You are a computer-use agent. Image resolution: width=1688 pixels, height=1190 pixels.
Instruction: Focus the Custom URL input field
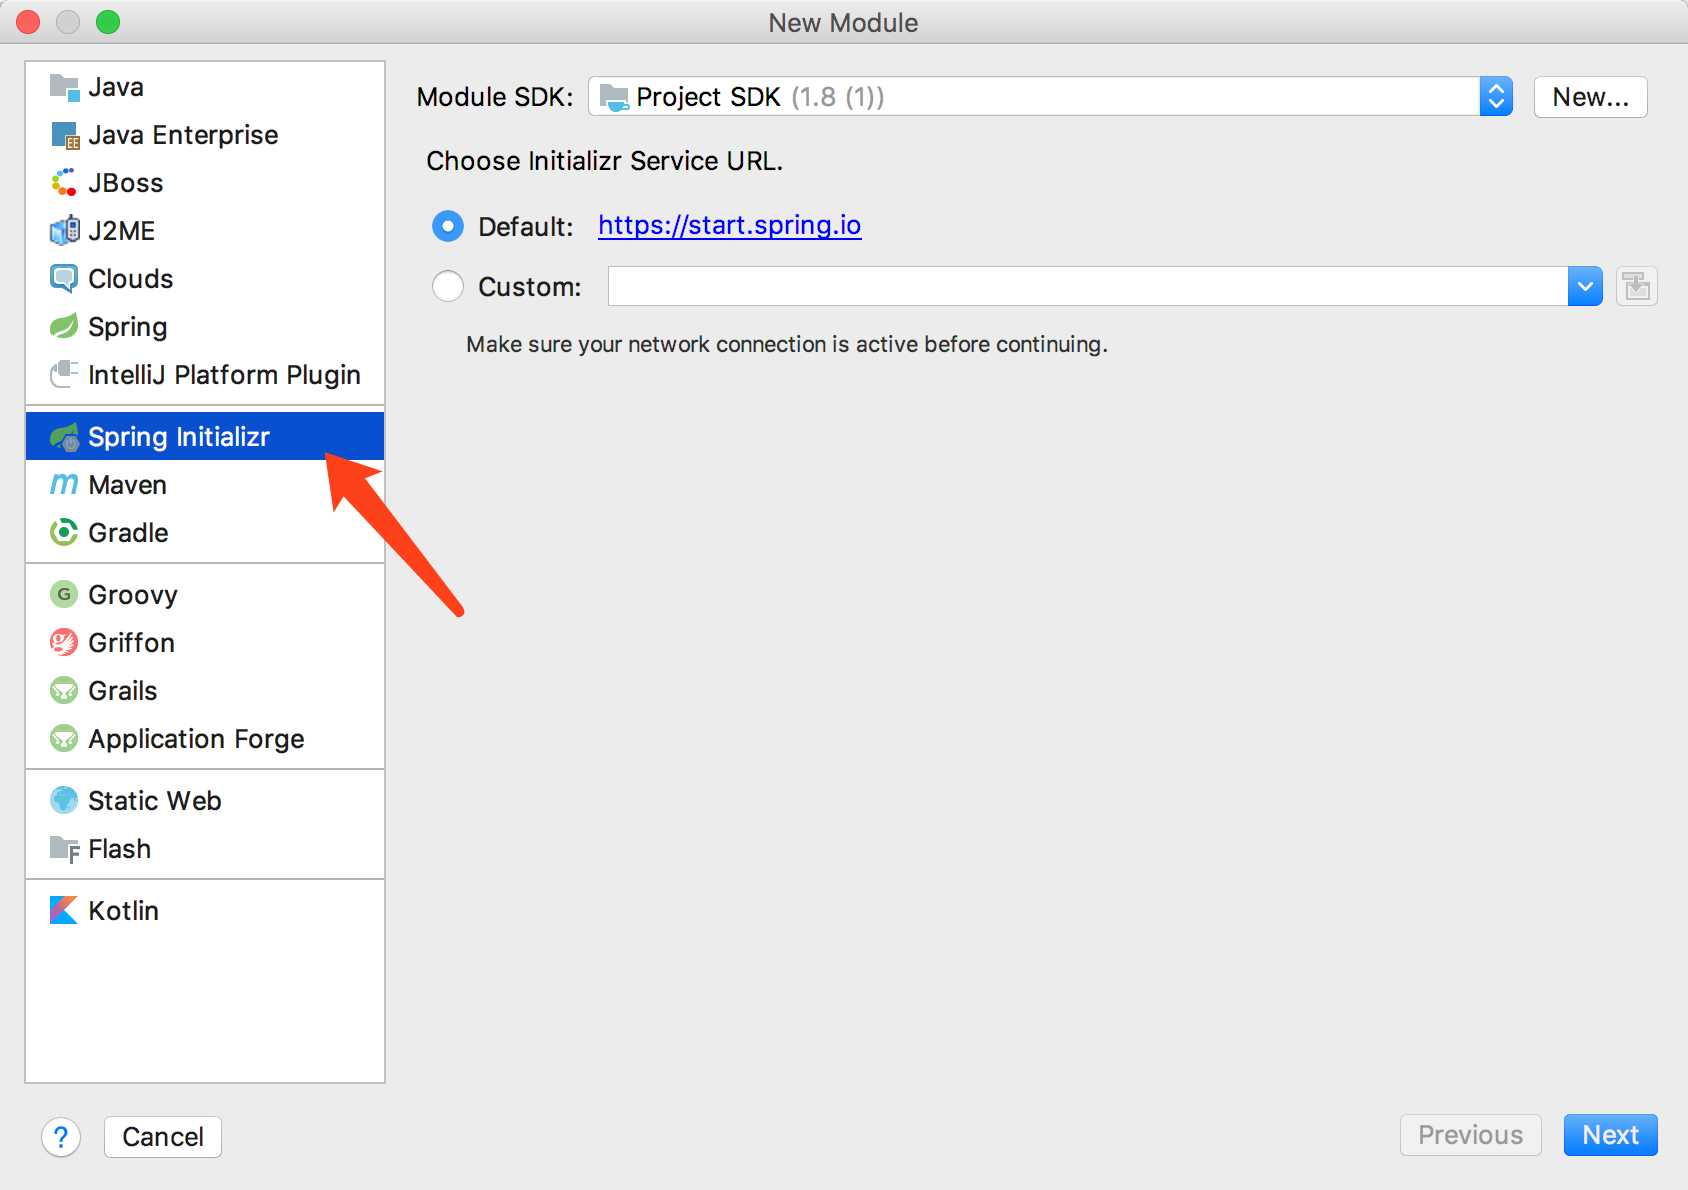click(x=1088, y=287)
